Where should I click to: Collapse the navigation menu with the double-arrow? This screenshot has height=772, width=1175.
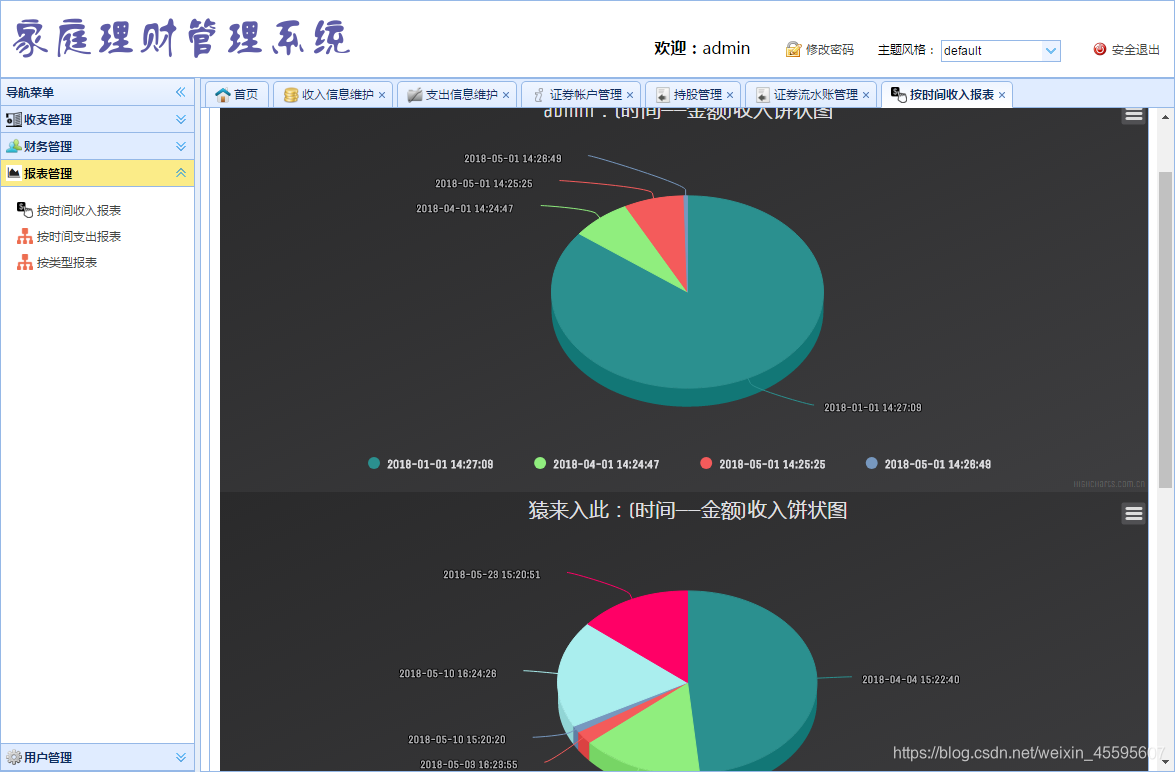[181, 91]
